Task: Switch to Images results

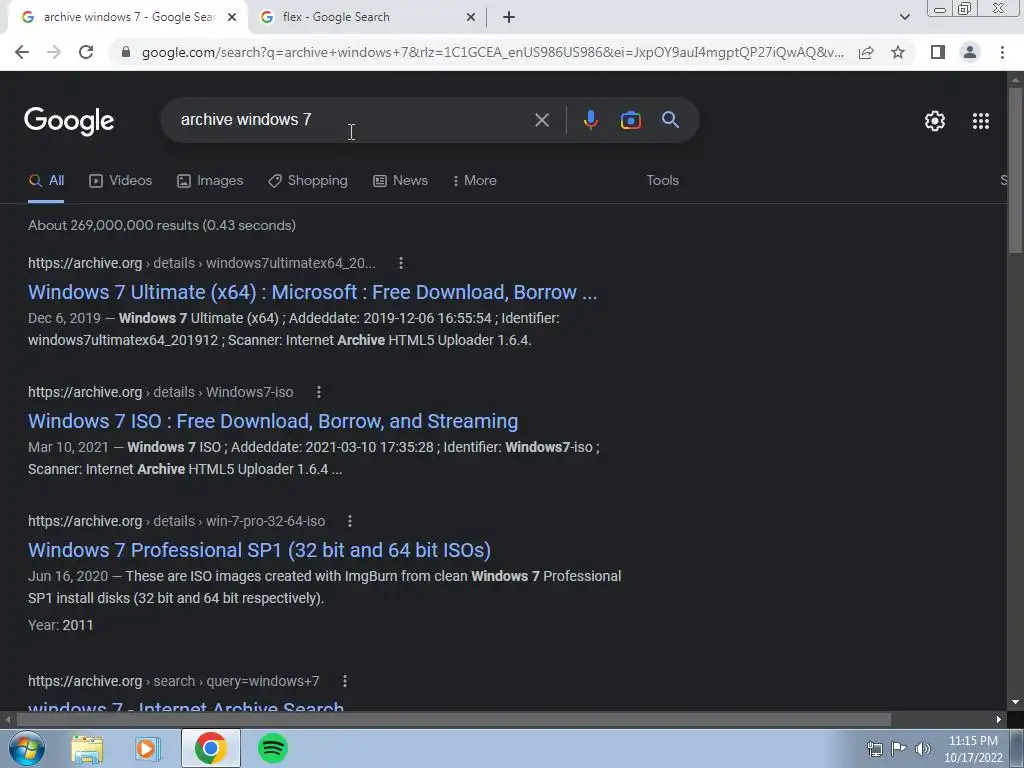Action: click(210, 181)
